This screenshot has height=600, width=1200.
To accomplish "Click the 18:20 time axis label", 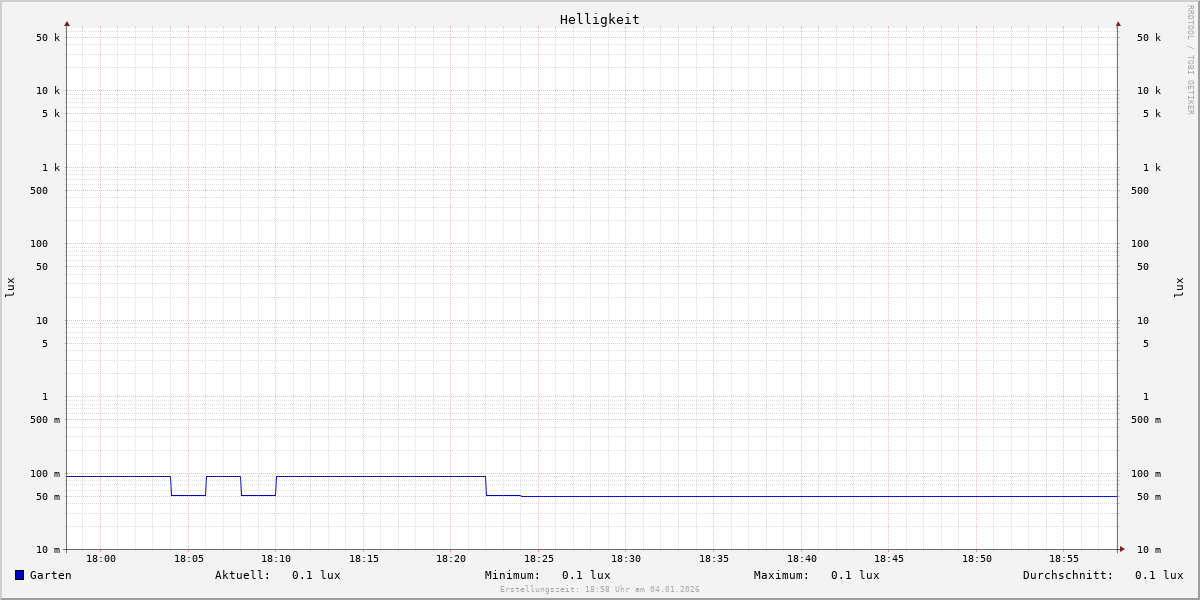I will [x=451, y=559].
